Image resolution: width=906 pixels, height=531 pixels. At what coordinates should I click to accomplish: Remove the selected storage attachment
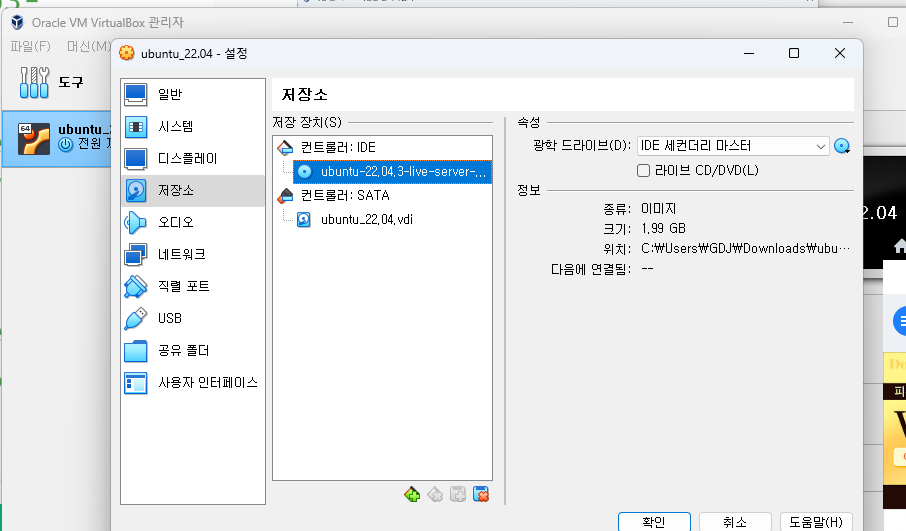click(481, 495)
